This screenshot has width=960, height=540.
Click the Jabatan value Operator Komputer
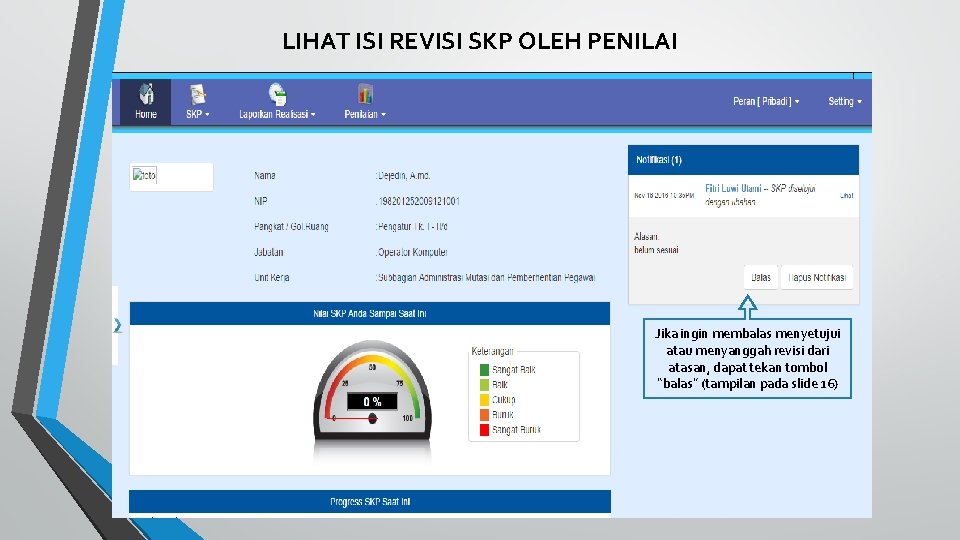pyautogui.click(x=411, y=252)
